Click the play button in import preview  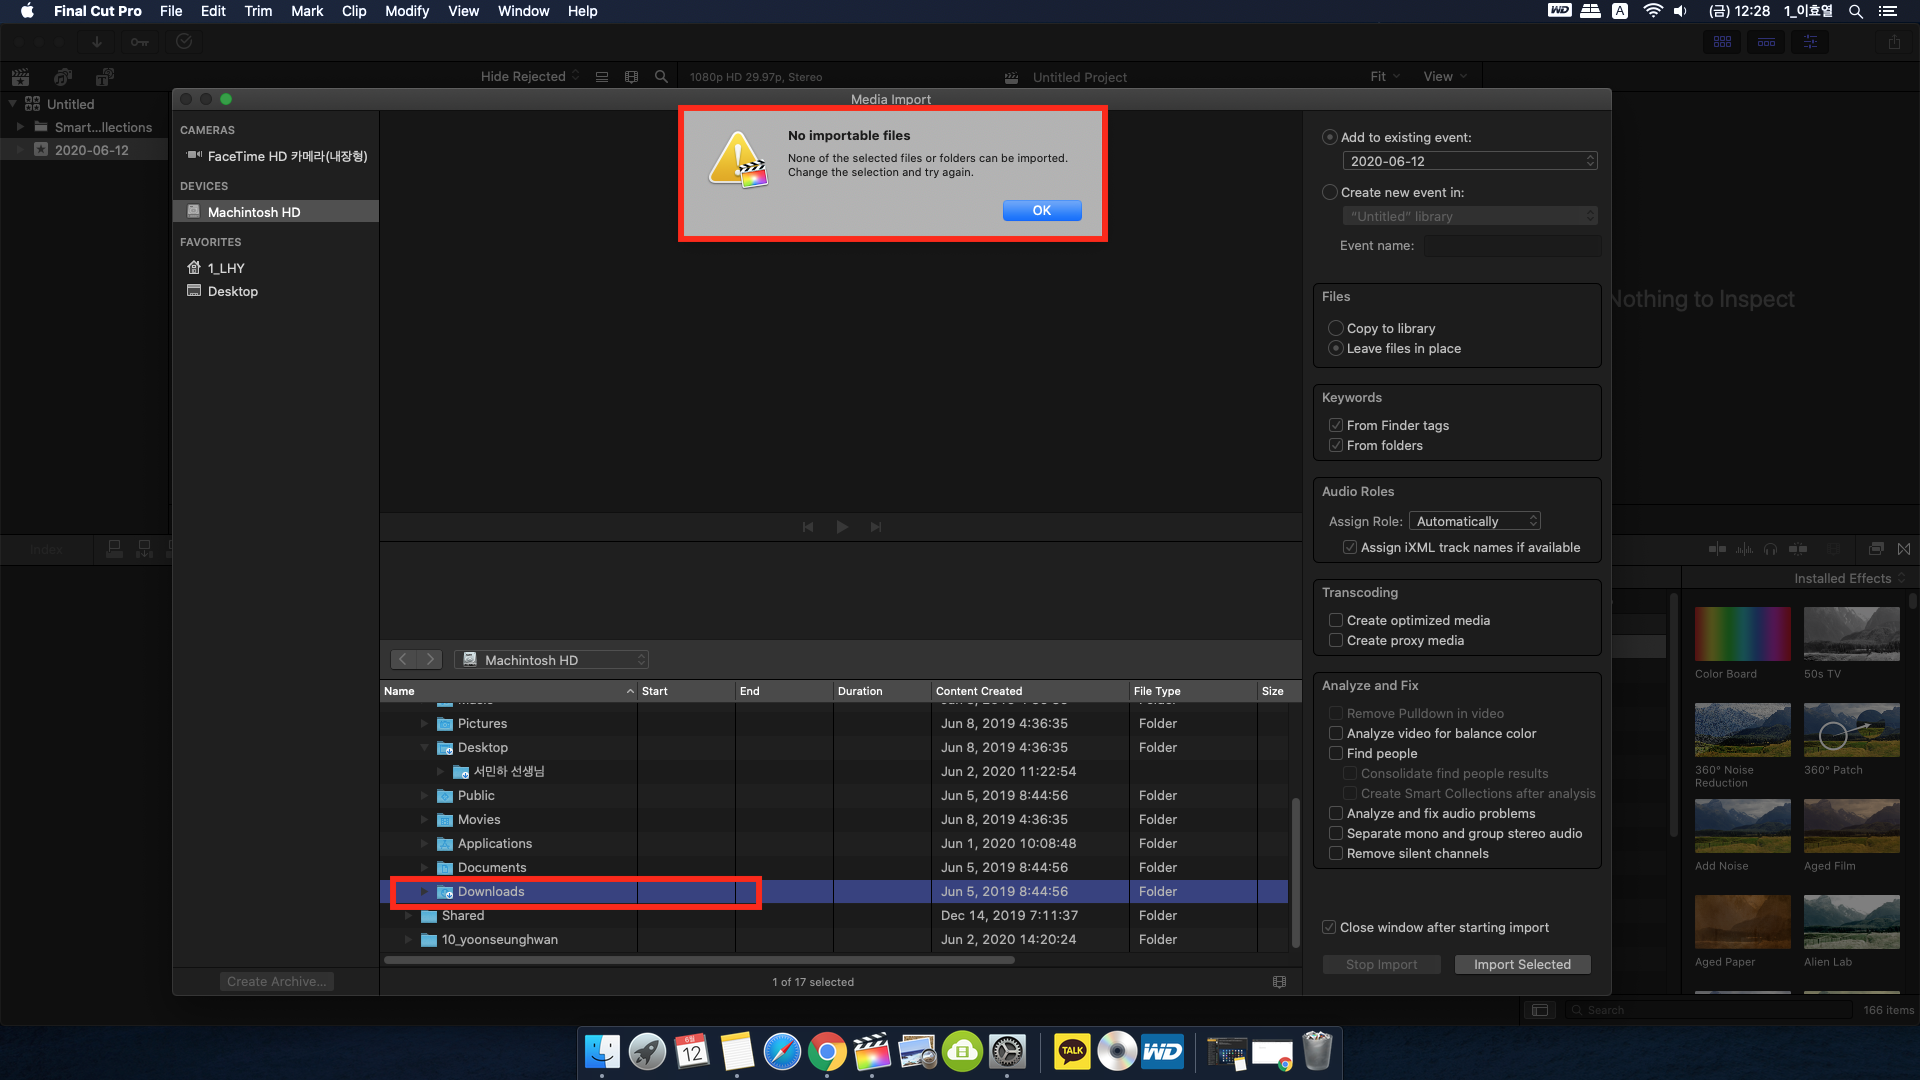coord(842,527)
